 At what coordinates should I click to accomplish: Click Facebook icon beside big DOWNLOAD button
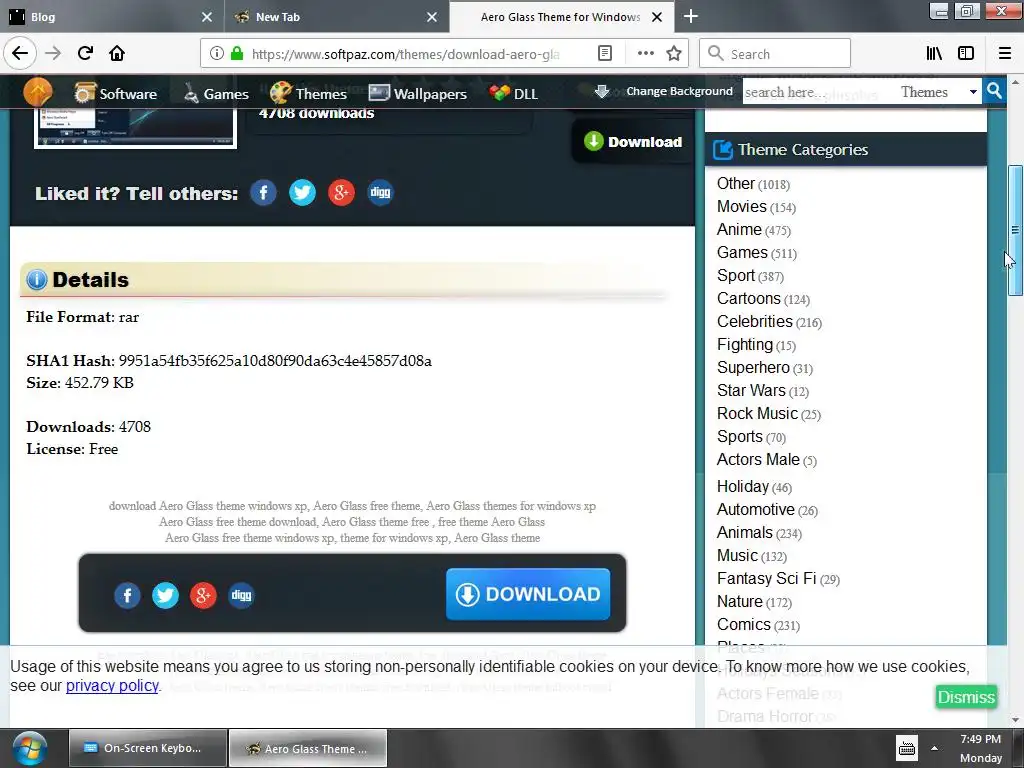[x=127, y=595]
